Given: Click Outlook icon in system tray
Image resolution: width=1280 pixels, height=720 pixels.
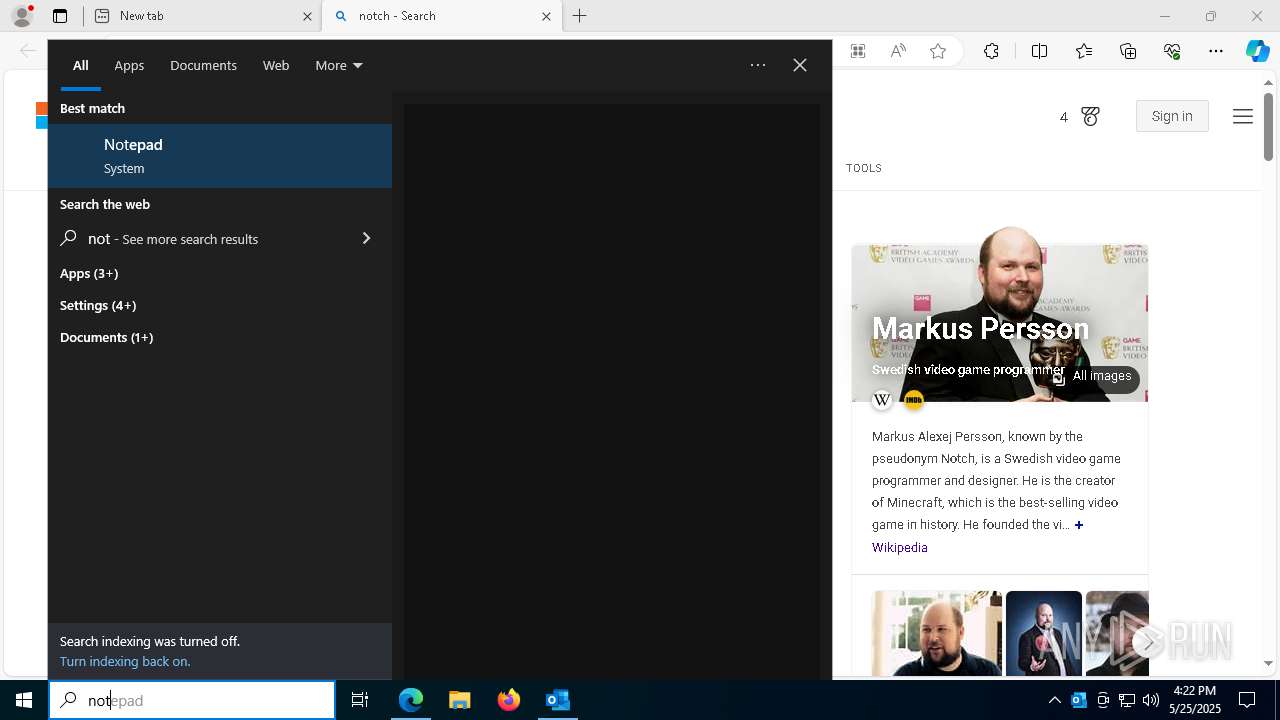Looking at the screenshot, I should 1079,700.
